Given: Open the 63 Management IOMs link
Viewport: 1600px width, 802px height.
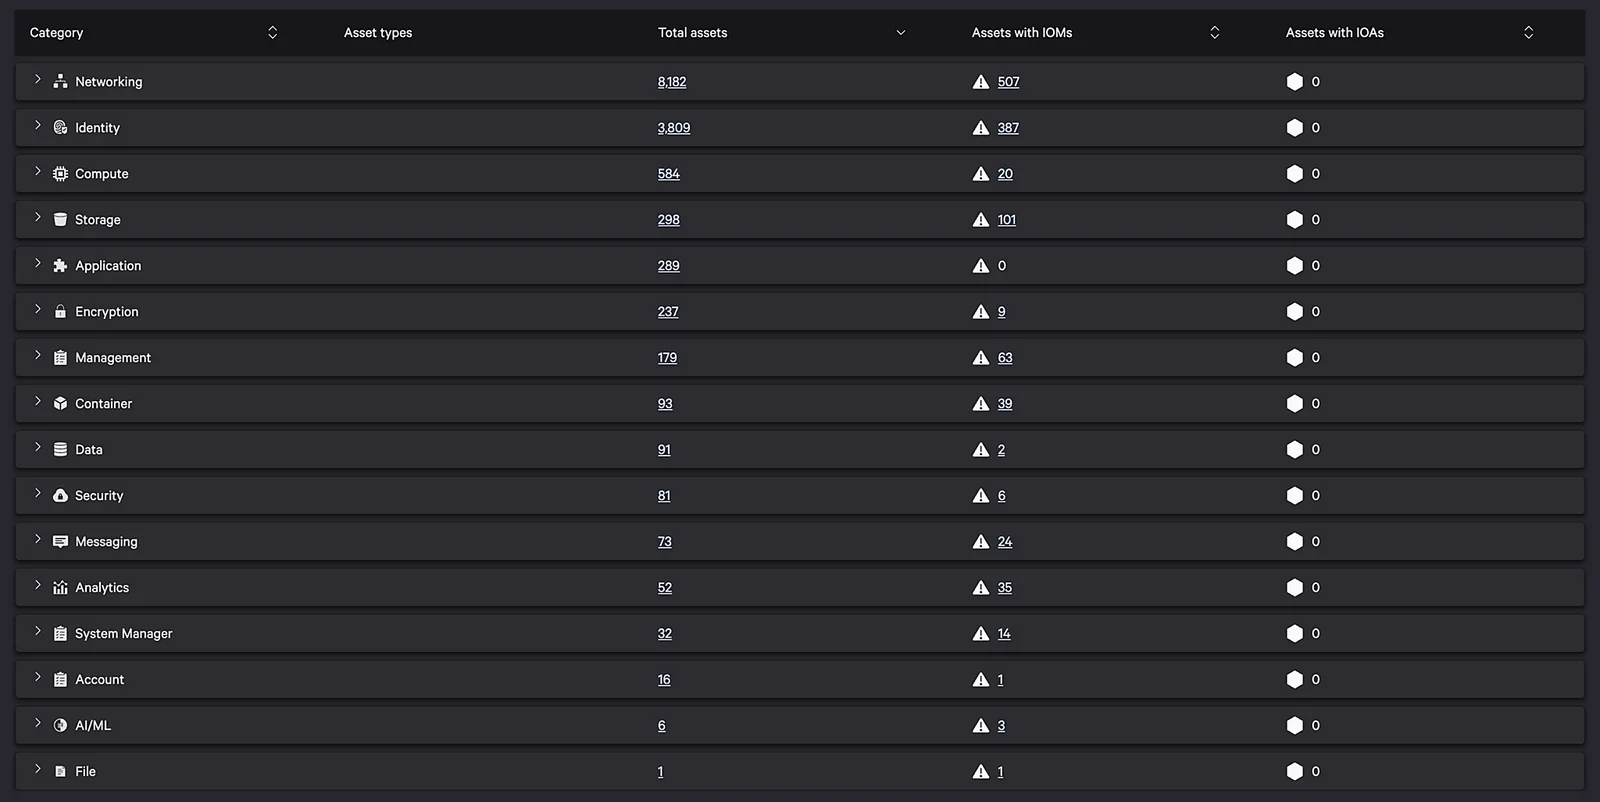Looking at the screenshot, I should point(1005,358).
